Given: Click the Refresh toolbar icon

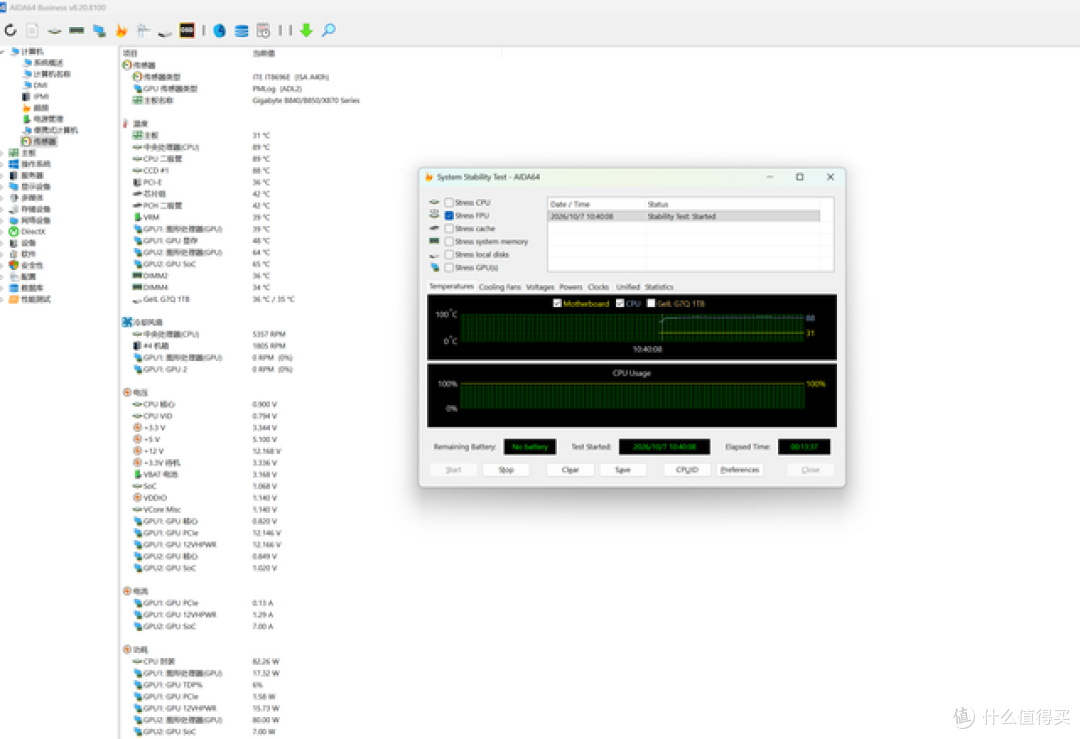Looking at the screenshot, I should [x=10, y=30].
